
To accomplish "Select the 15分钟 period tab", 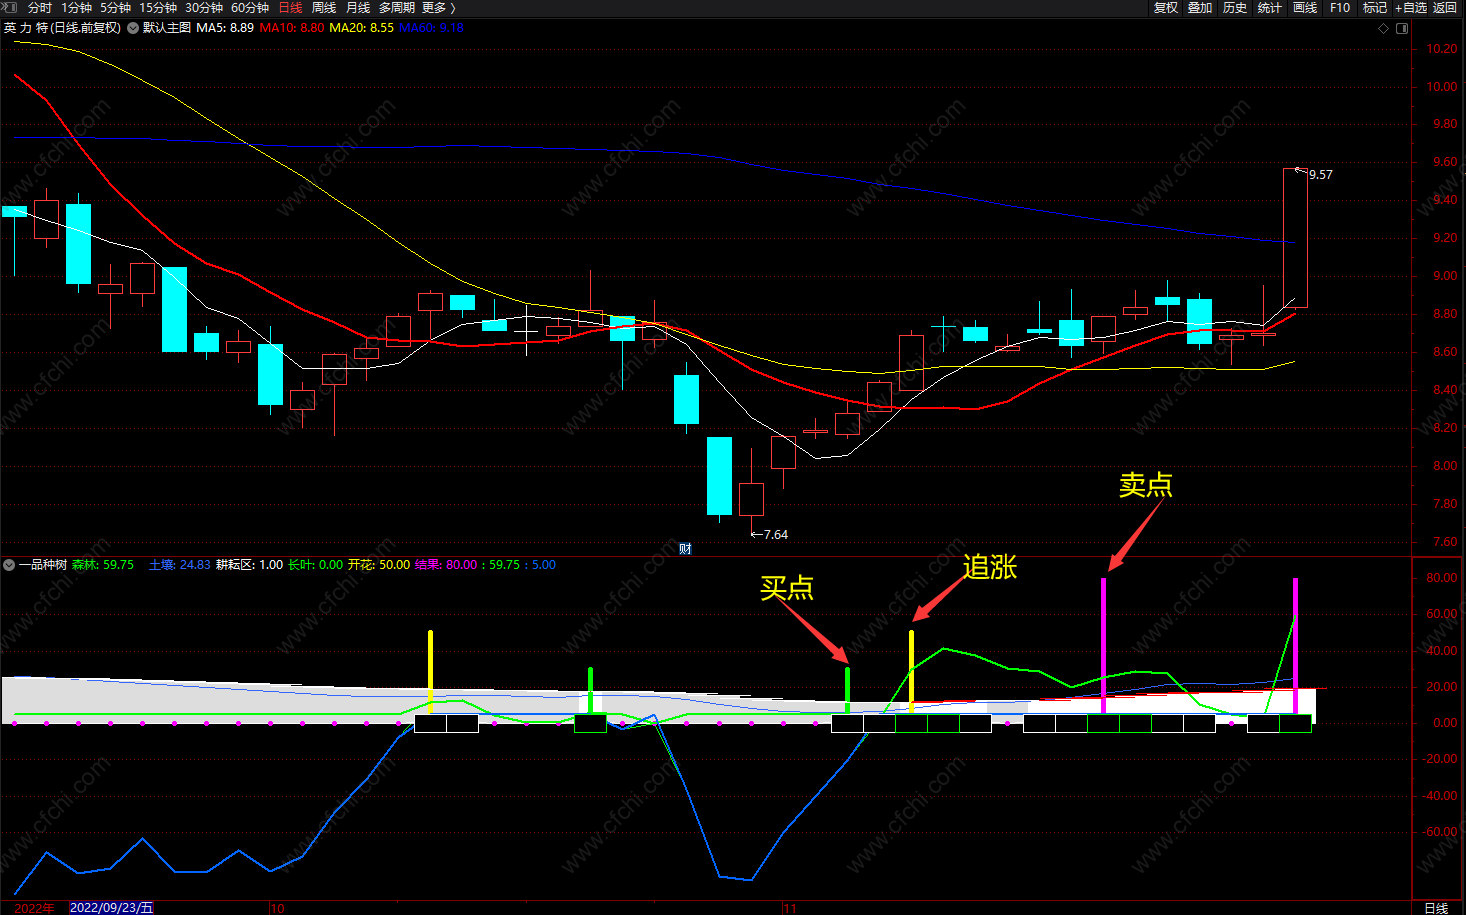I will click(x=158, y=8).
